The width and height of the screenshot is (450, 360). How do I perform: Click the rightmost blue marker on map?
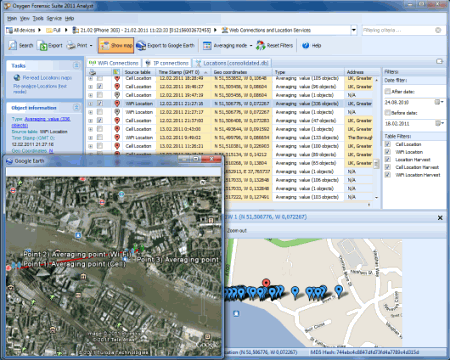click(339, 291)
